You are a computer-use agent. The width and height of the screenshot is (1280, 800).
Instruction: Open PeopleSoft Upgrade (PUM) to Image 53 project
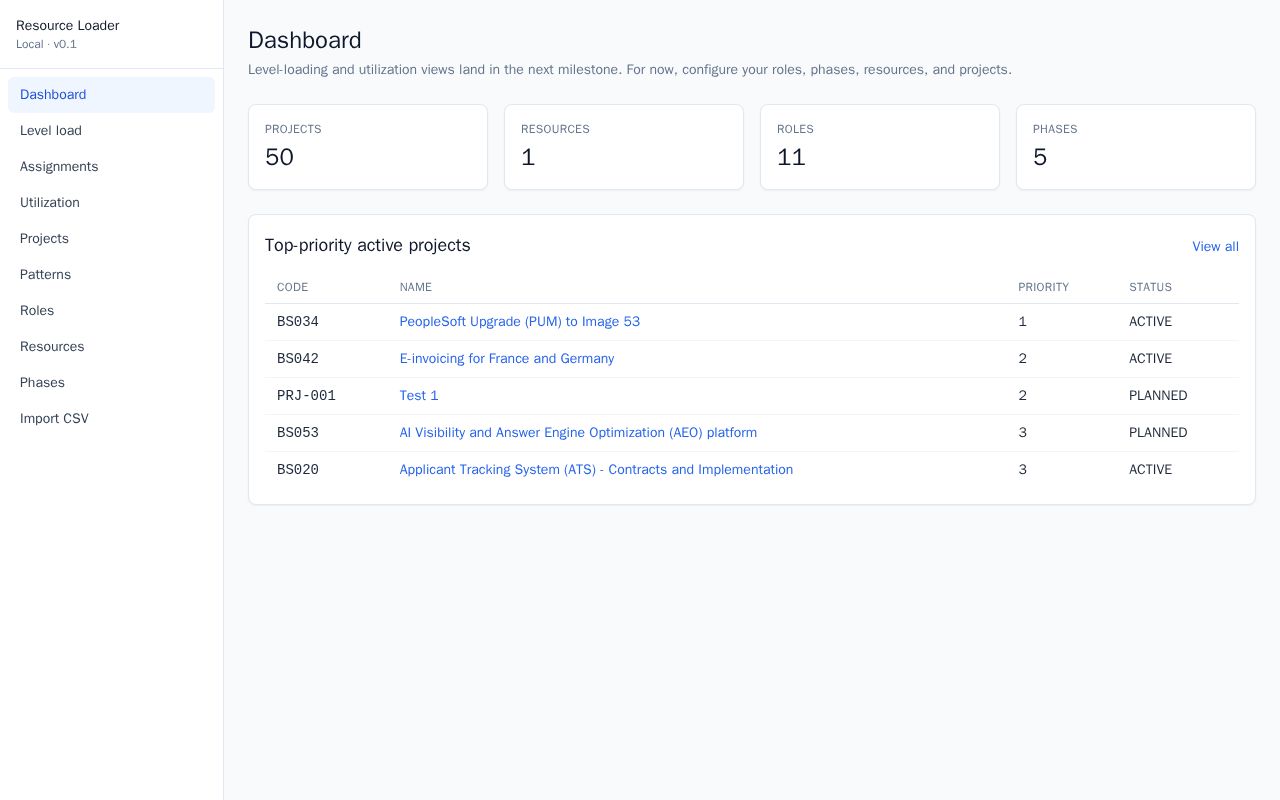(520, 322)
